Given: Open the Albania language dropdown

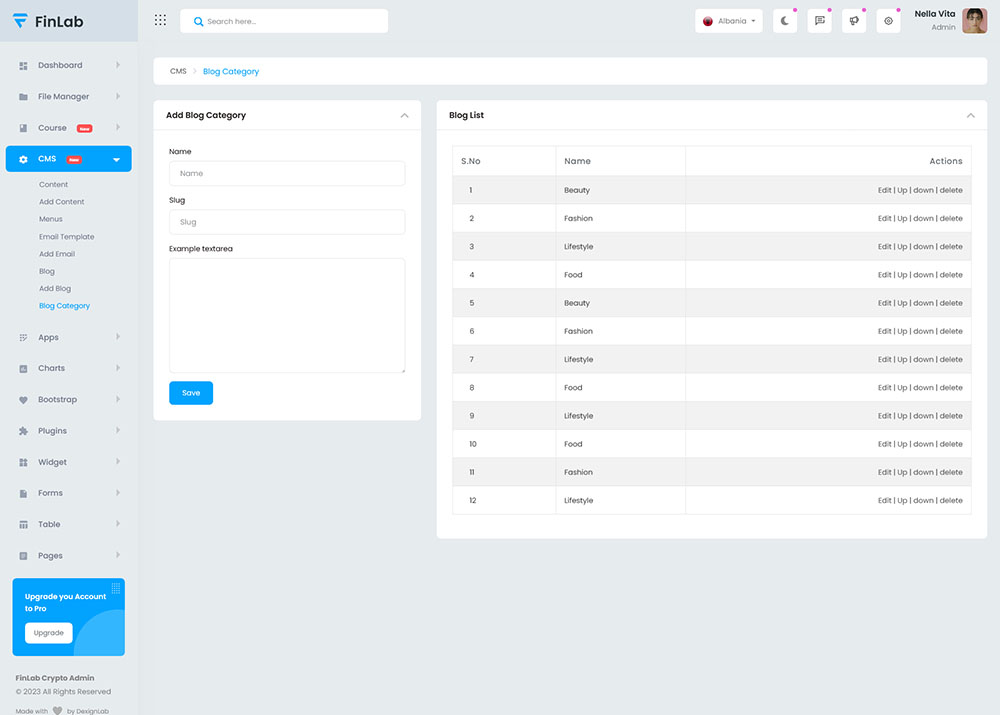Looking at the screenshot, I should pos(729,21).
